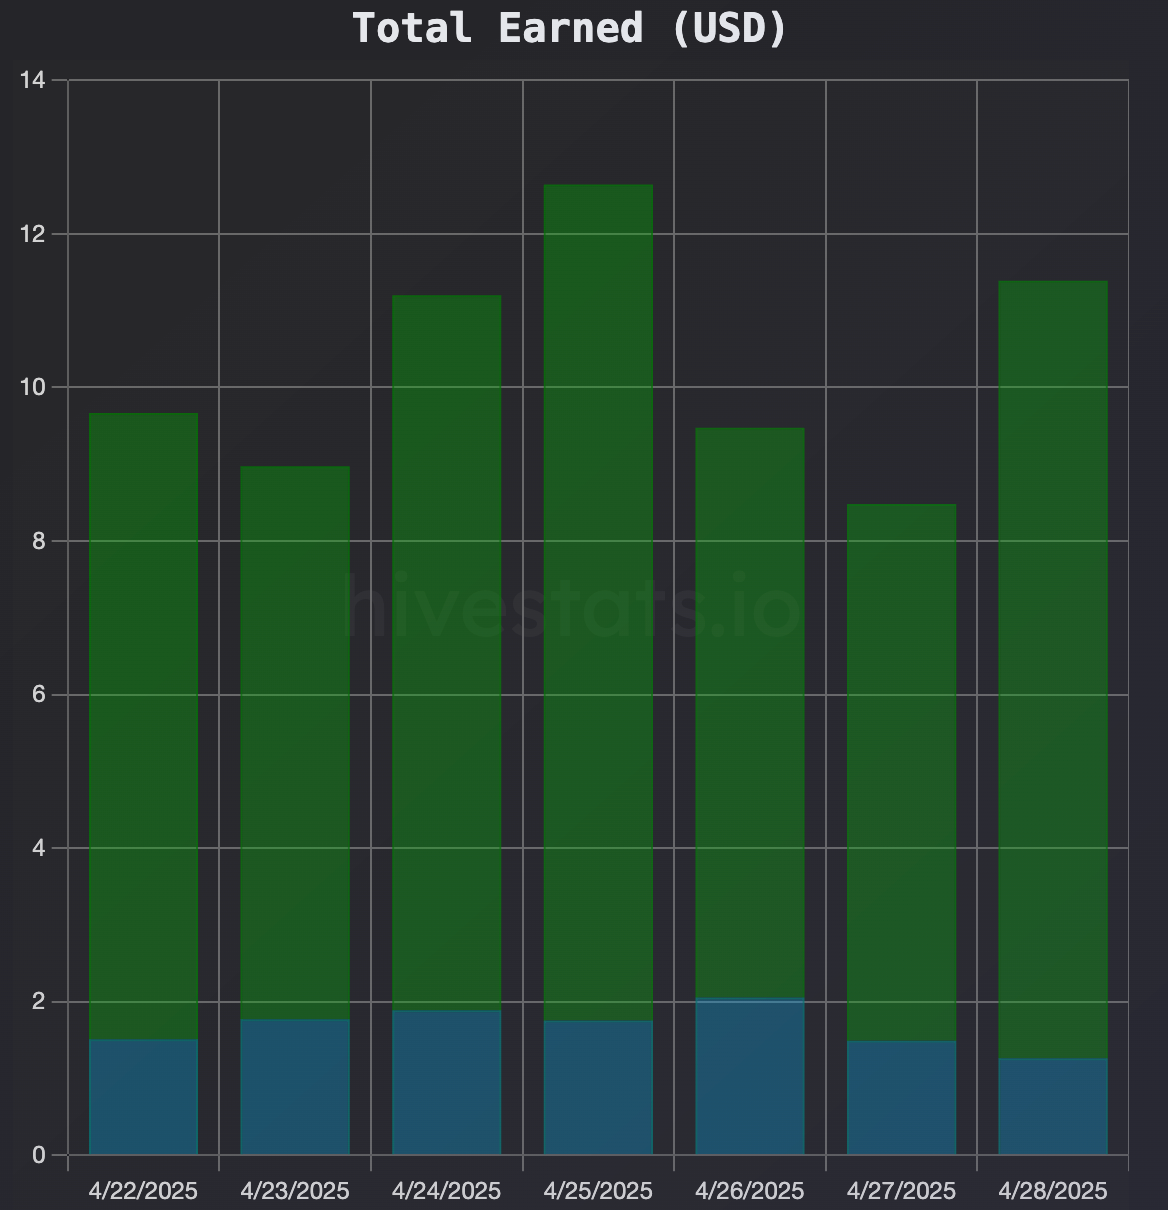Click the x-axis label 4/22/2025
The image size is (1168, 1210).
(143, 1191)
